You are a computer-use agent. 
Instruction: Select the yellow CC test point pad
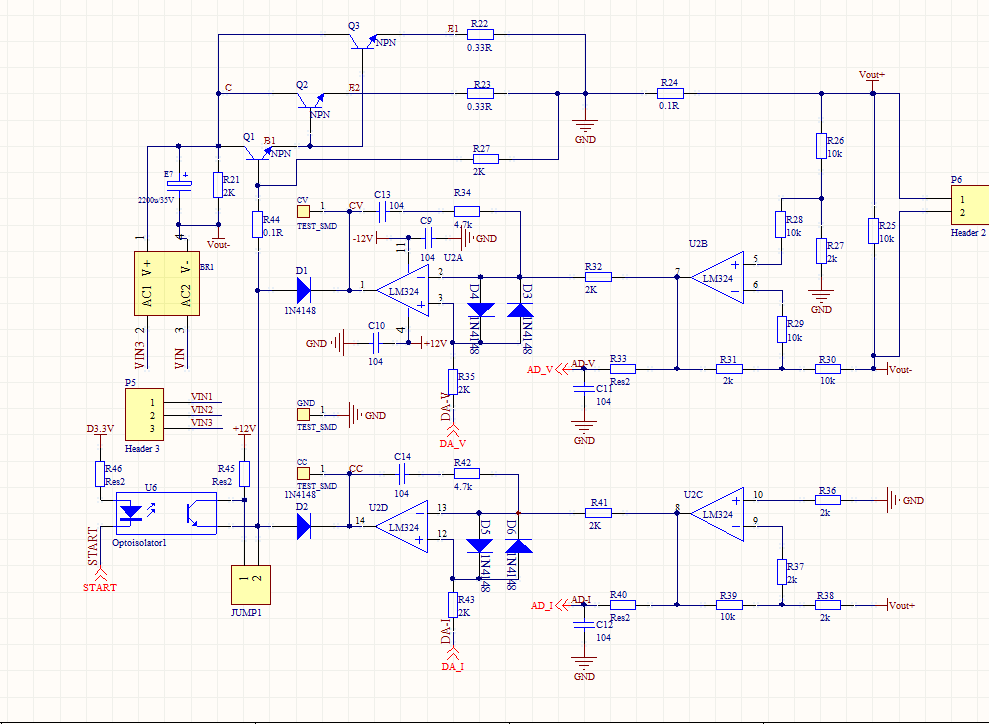pyautogui.click(x=303, y=472)
